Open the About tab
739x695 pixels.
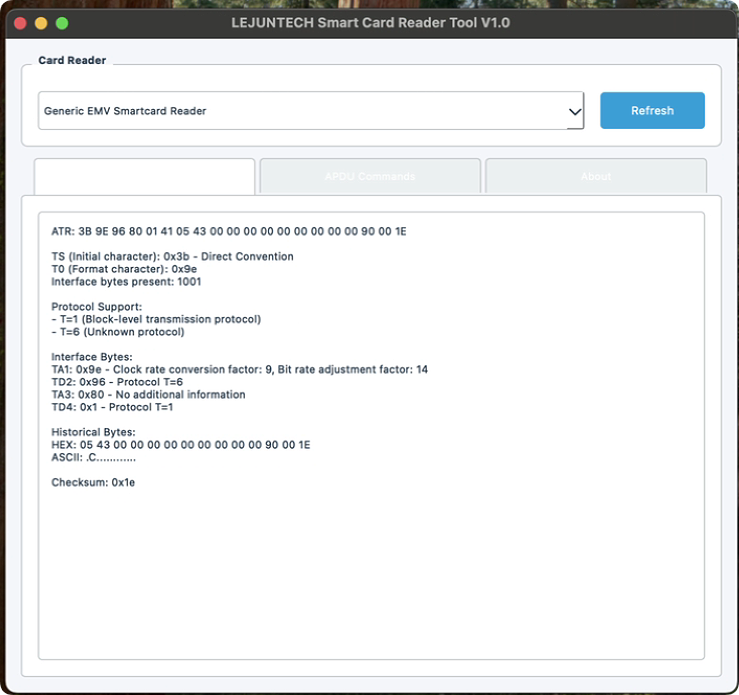pyautogui.click(x=596, y=176)
